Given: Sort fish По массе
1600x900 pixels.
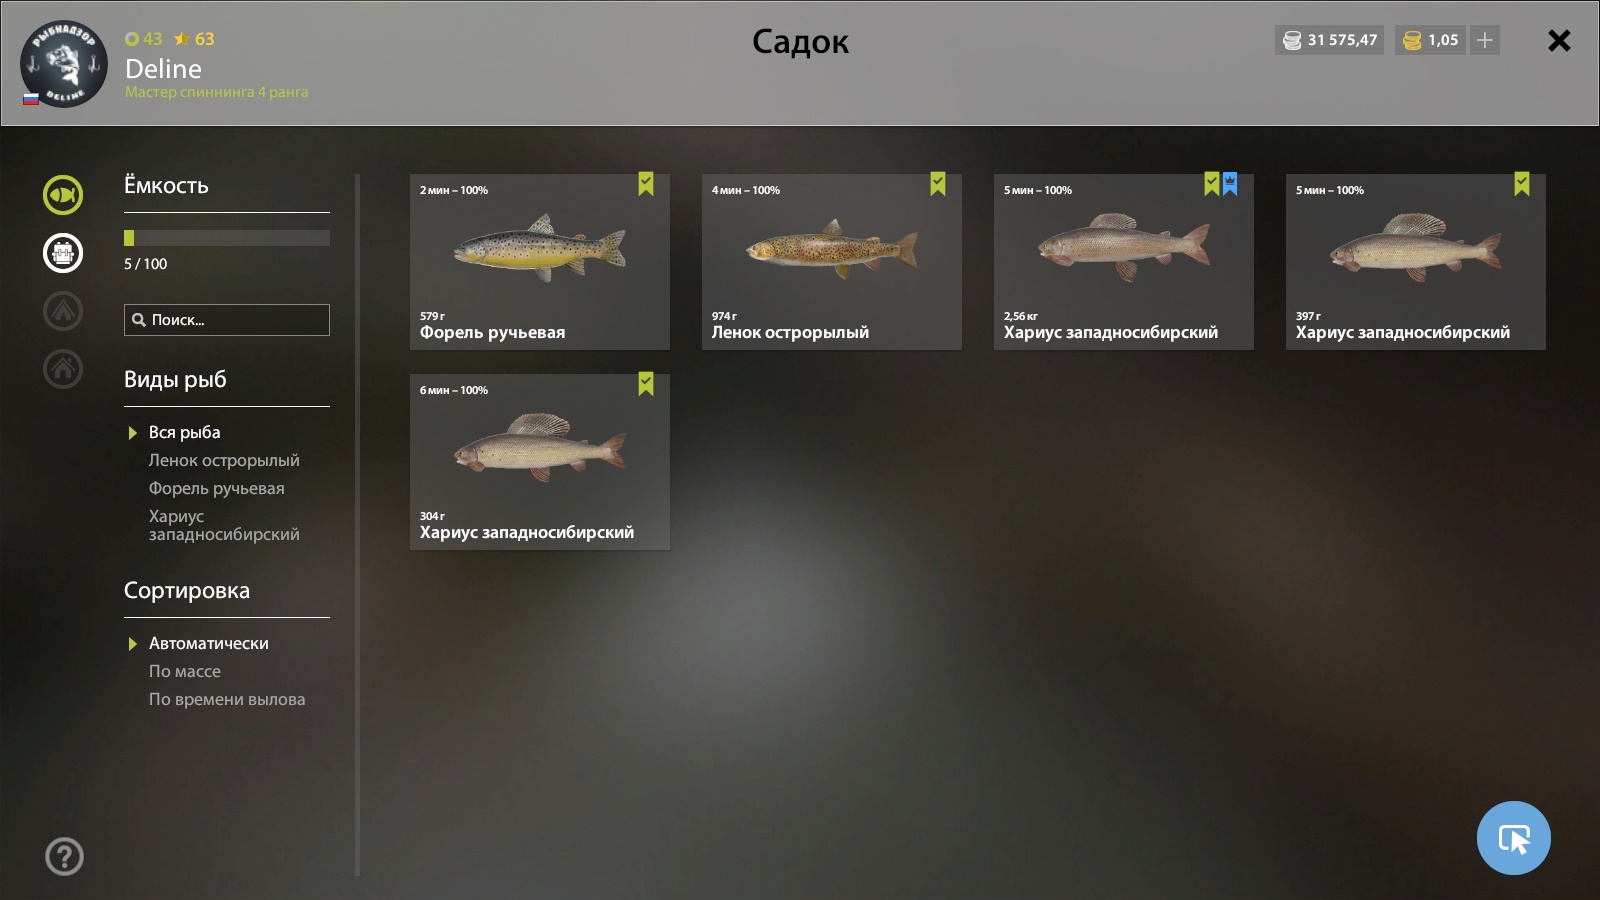Looking at the screenshot, I should click(185, 671).
